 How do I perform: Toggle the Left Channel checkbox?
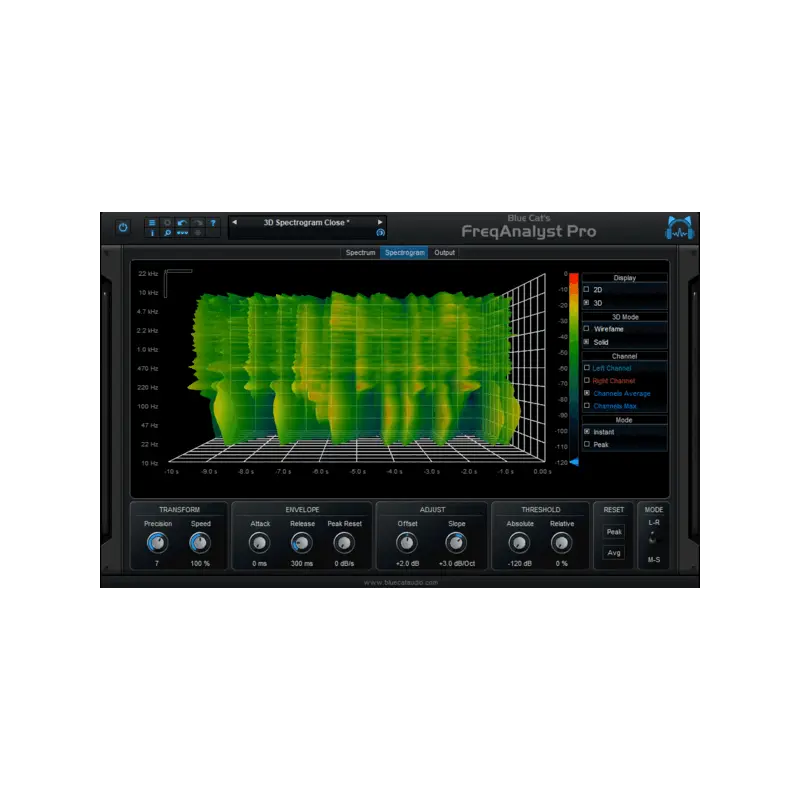587,367
